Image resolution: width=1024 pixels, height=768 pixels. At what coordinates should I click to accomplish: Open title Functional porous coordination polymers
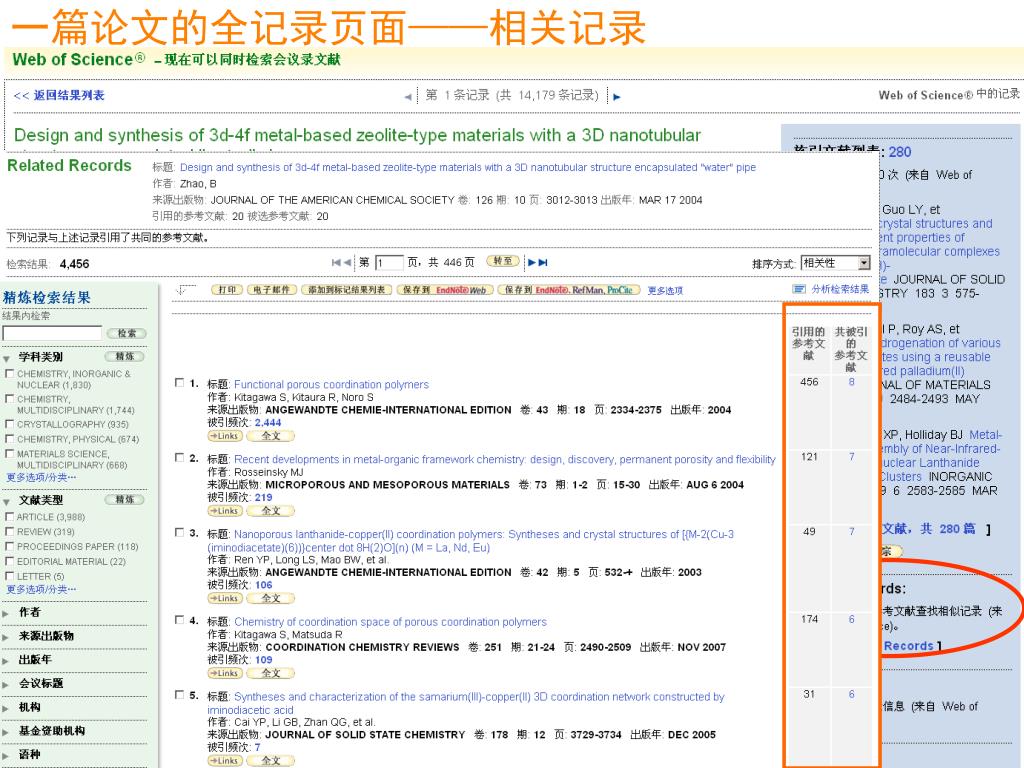point(331,385)
